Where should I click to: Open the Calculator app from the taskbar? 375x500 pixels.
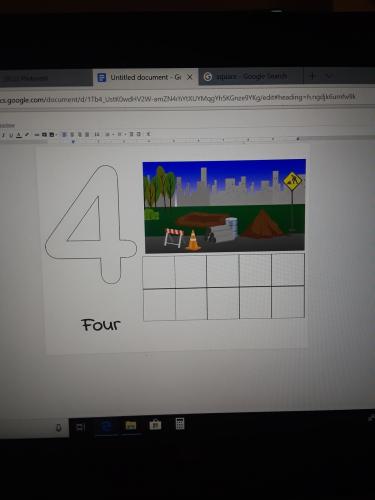click(180, 424)
